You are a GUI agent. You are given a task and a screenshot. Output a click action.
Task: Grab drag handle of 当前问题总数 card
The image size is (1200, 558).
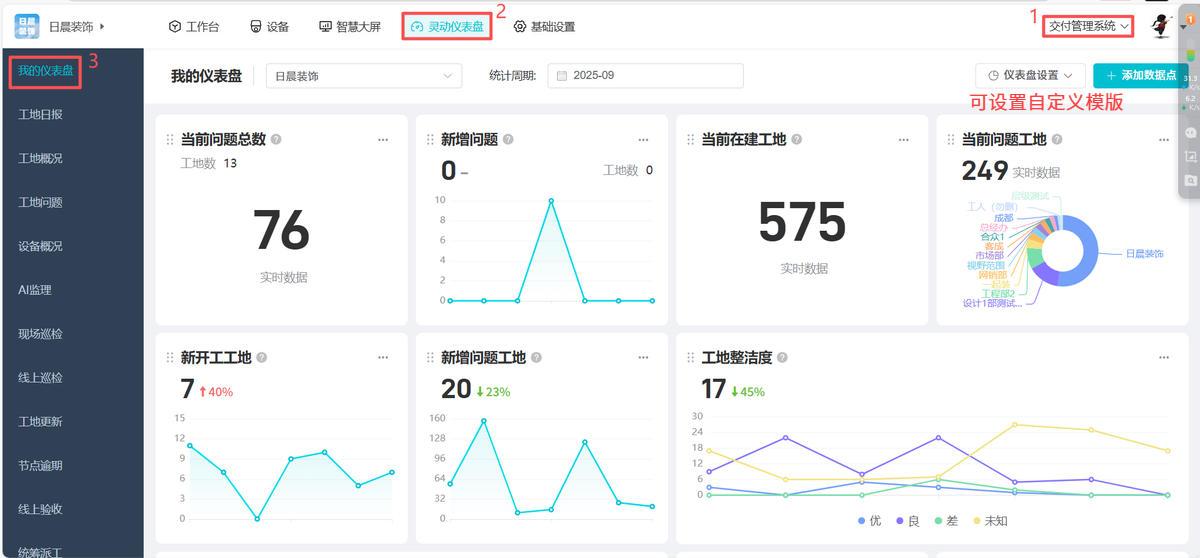pyautogui.click(x=170, y=140)
